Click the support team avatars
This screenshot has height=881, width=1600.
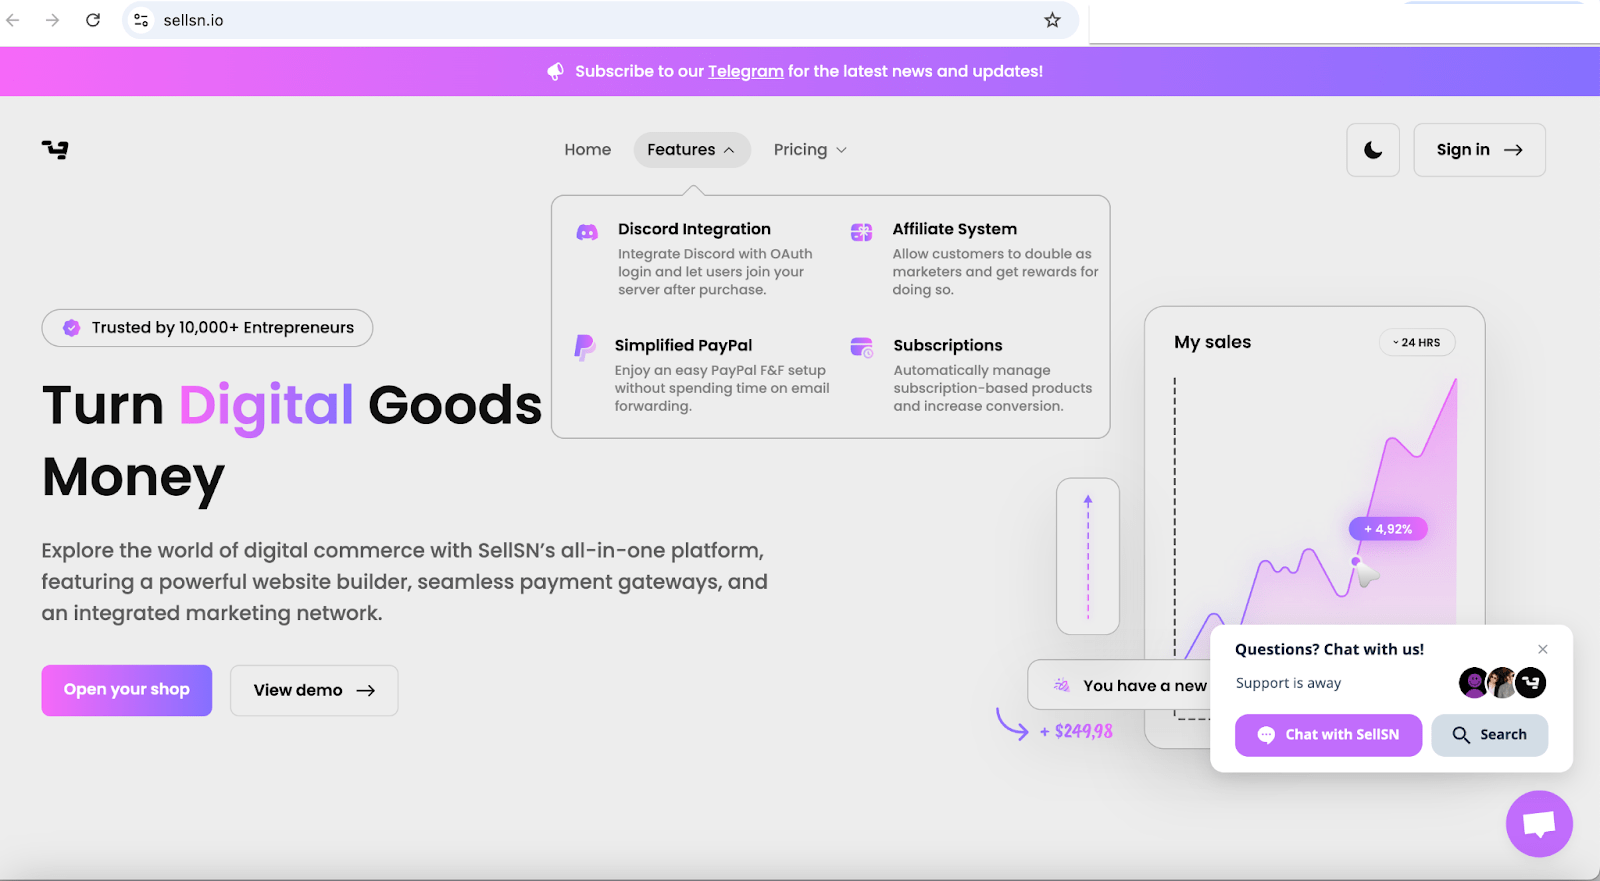[1502, 683]
